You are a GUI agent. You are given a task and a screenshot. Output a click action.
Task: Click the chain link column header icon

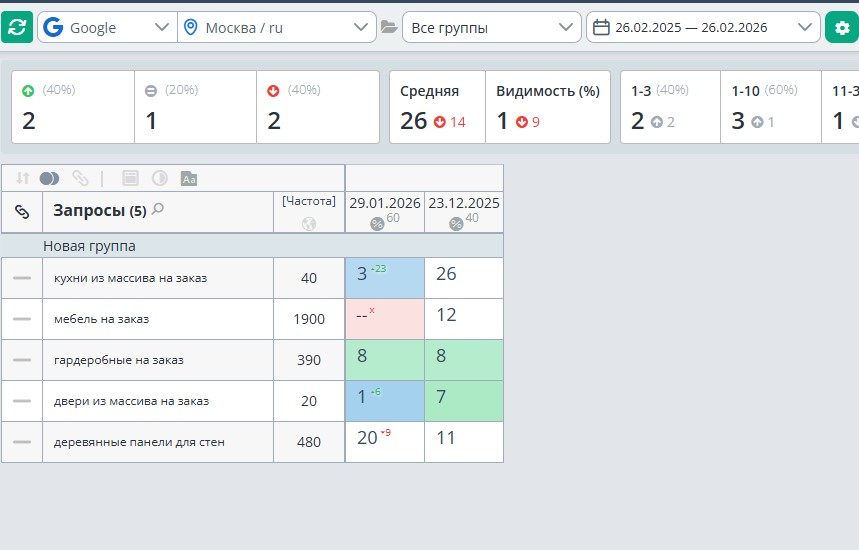click(x=22, y=212)
